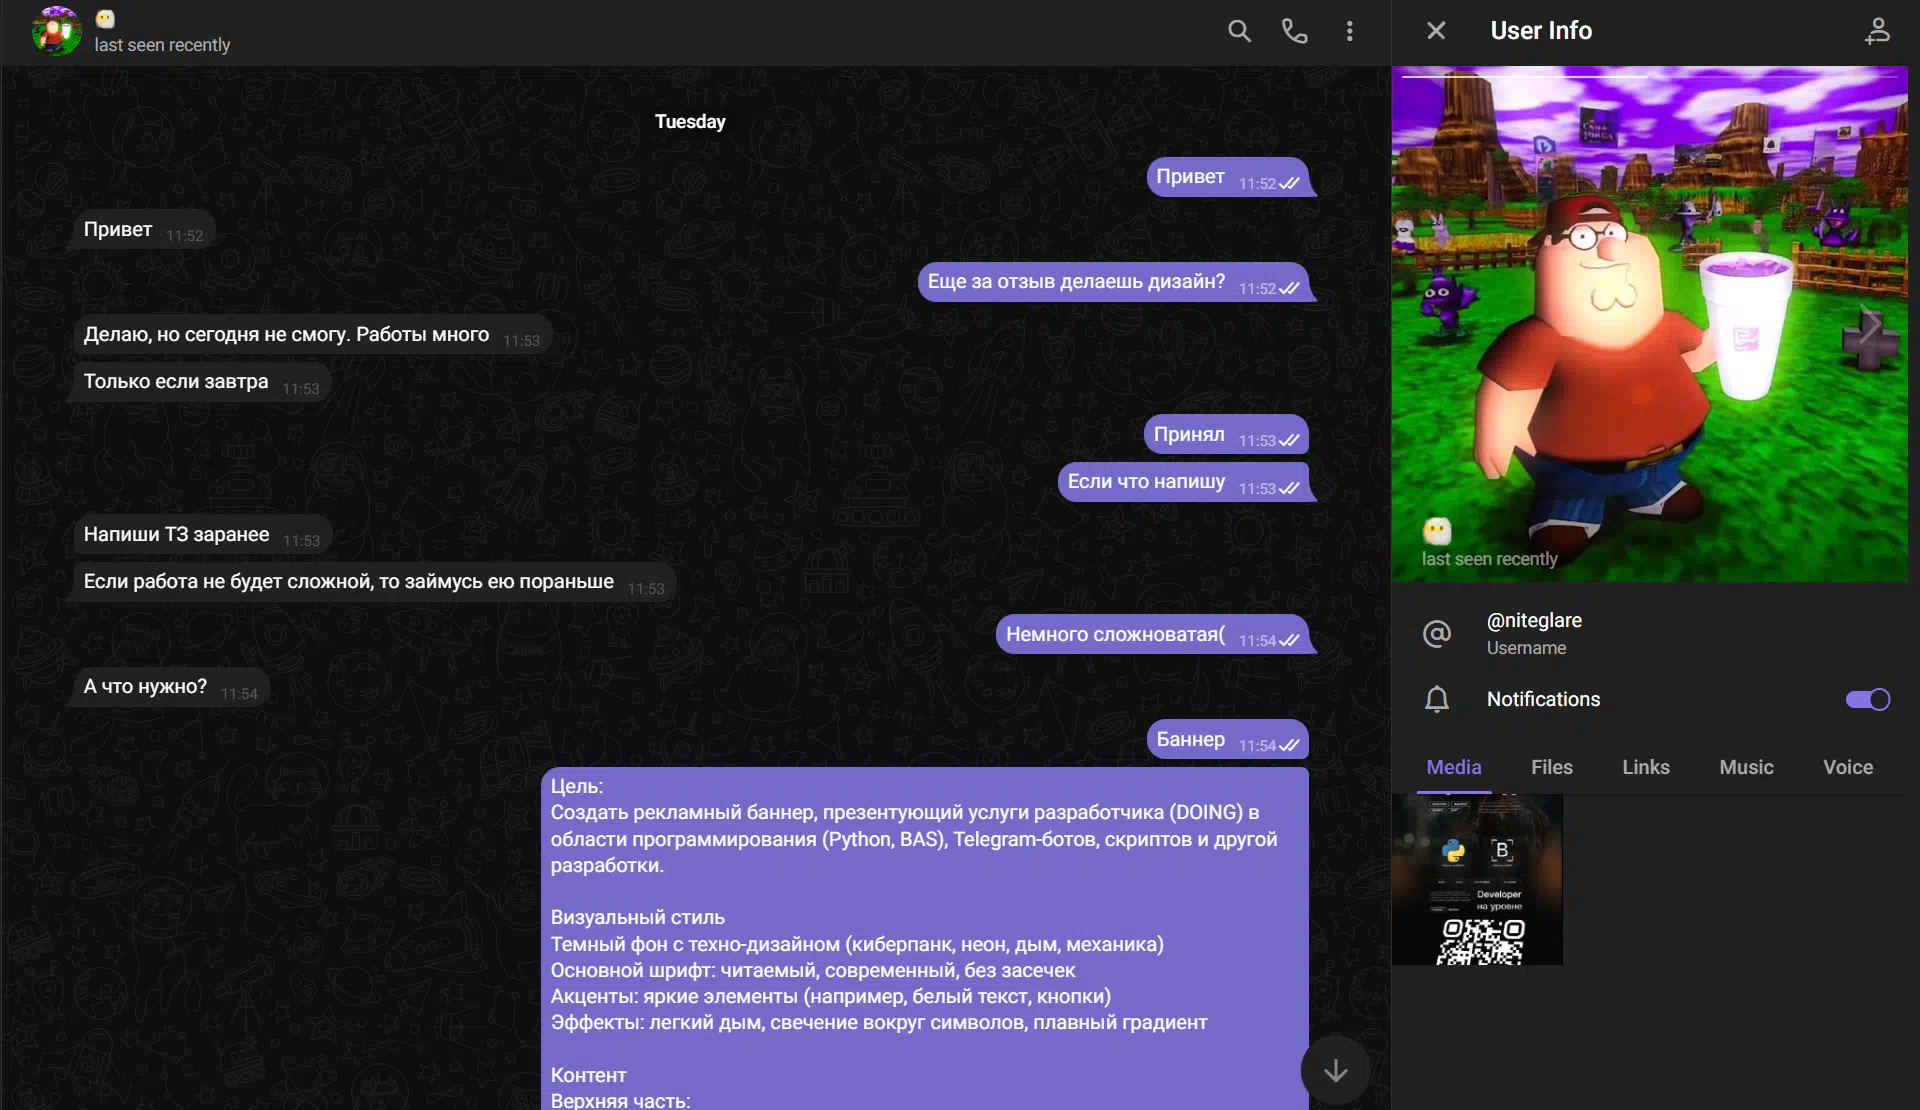Select message 'Еще за отзыв делаешь дизайн?'
The image size is (1920, 1110).
coord(1113,282)
